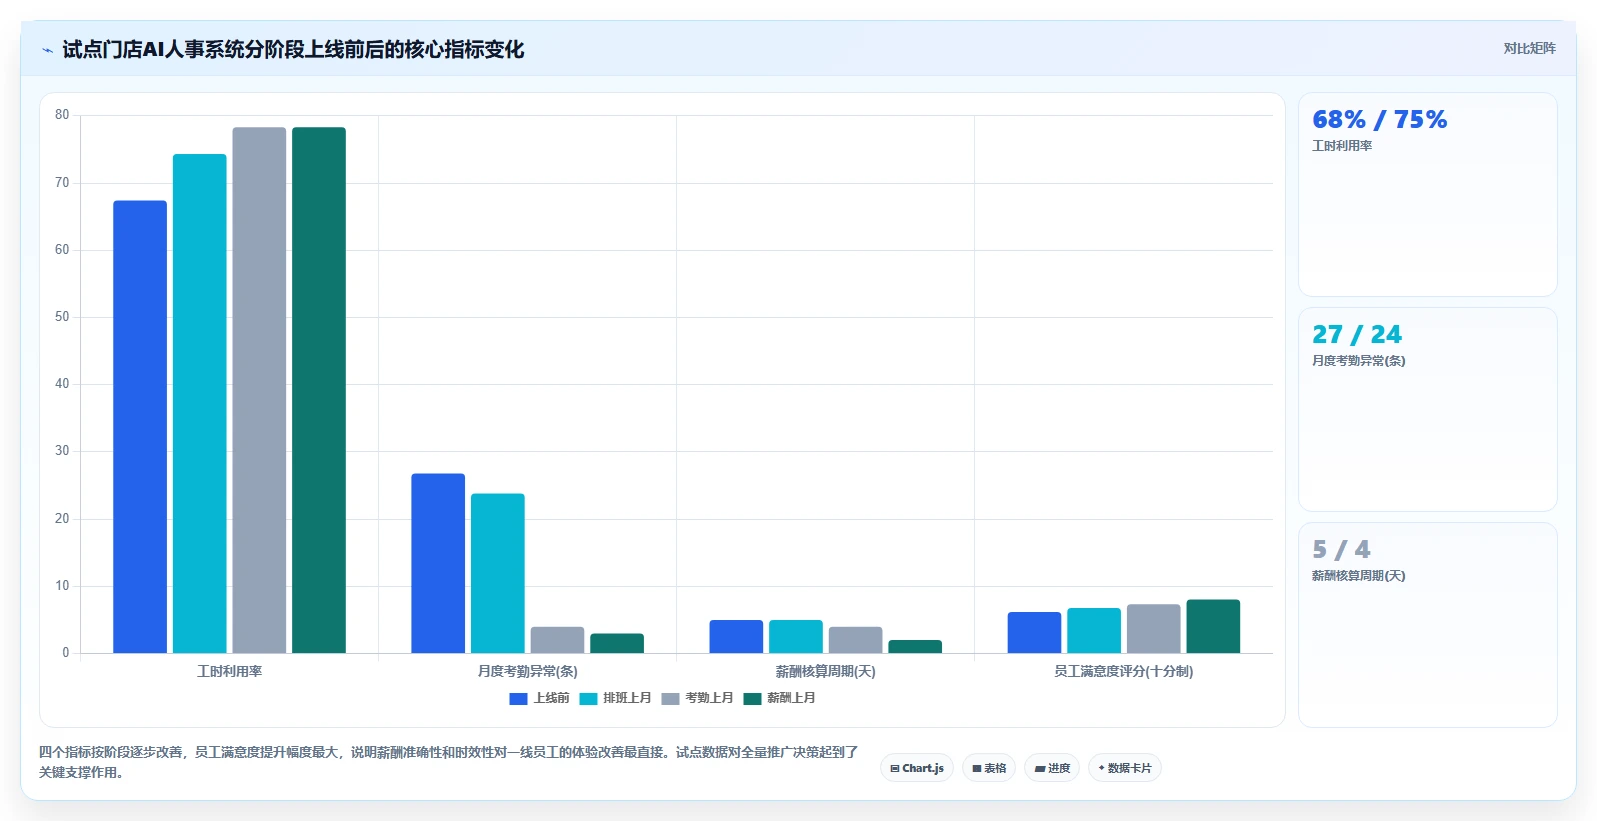Image resolution: width=1597 pixels, height=821 pixels.
Task: Click the 上线前 bar in 工时利用率
Action: 140,427
